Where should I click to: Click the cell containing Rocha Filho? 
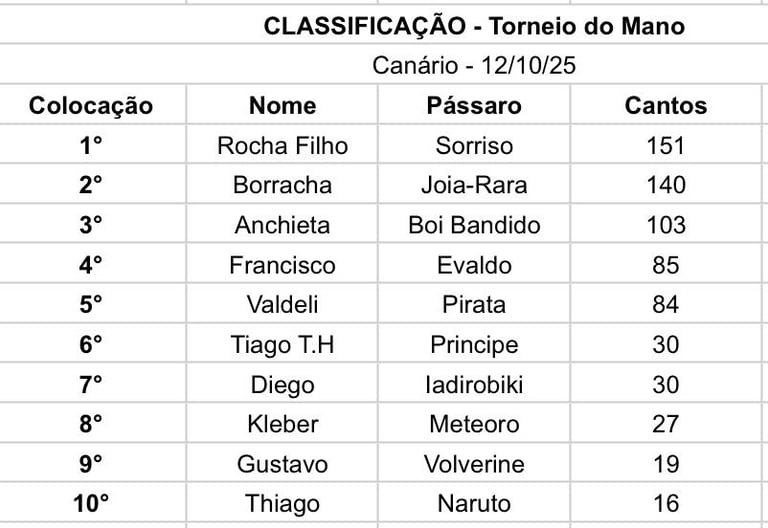[x=282, y=145]
